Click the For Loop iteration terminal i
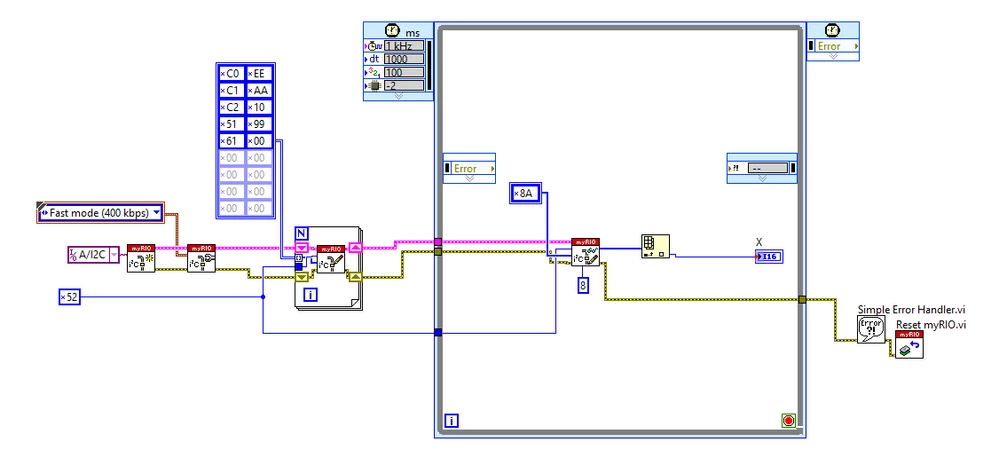 (310, 295)
